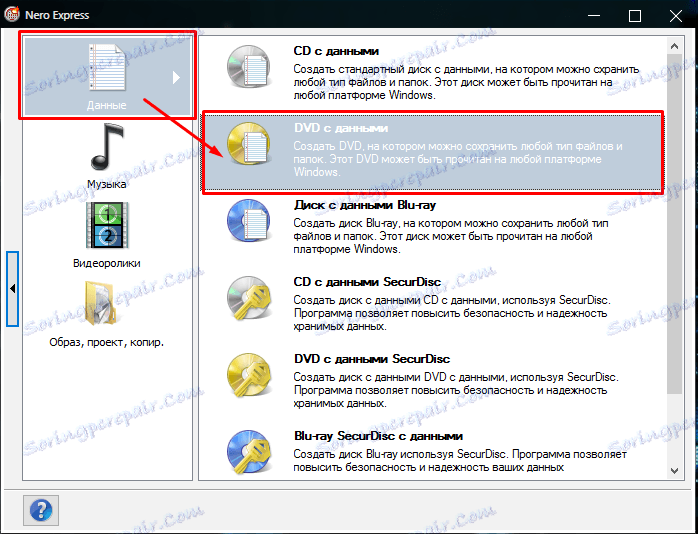Click the Nero Express window title text
This screenshot has width=698, height=534.
click(x=57, y=15)
